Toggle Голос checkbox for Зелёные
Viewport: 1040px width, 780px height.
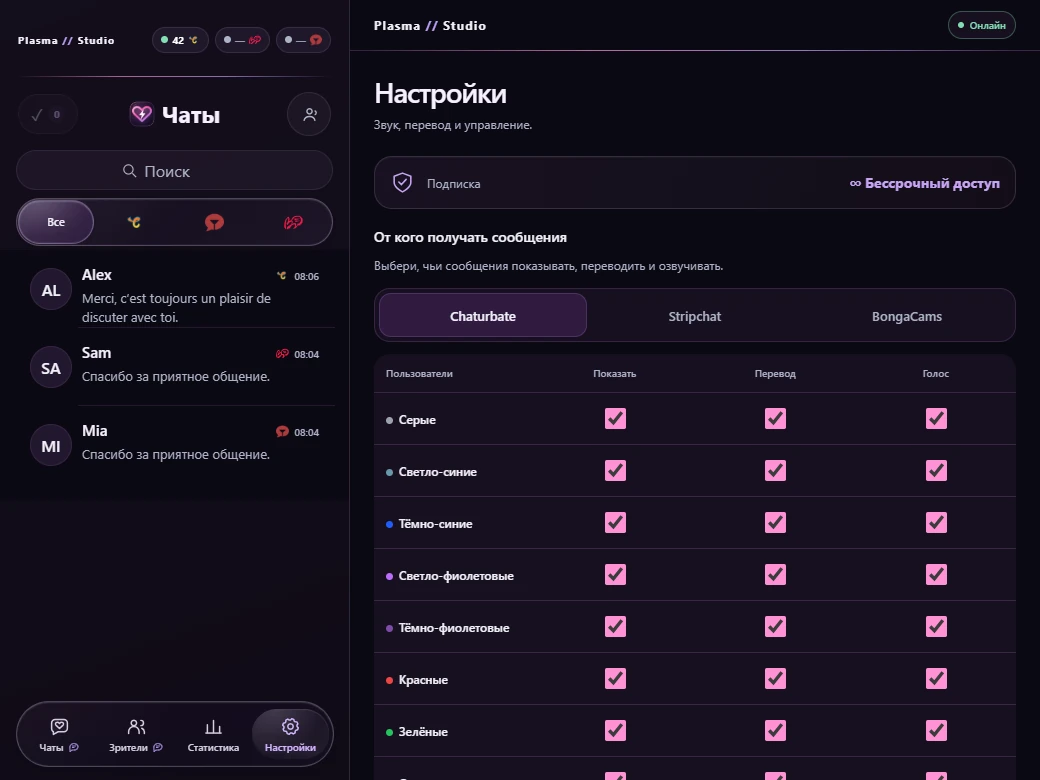(936, 731)
